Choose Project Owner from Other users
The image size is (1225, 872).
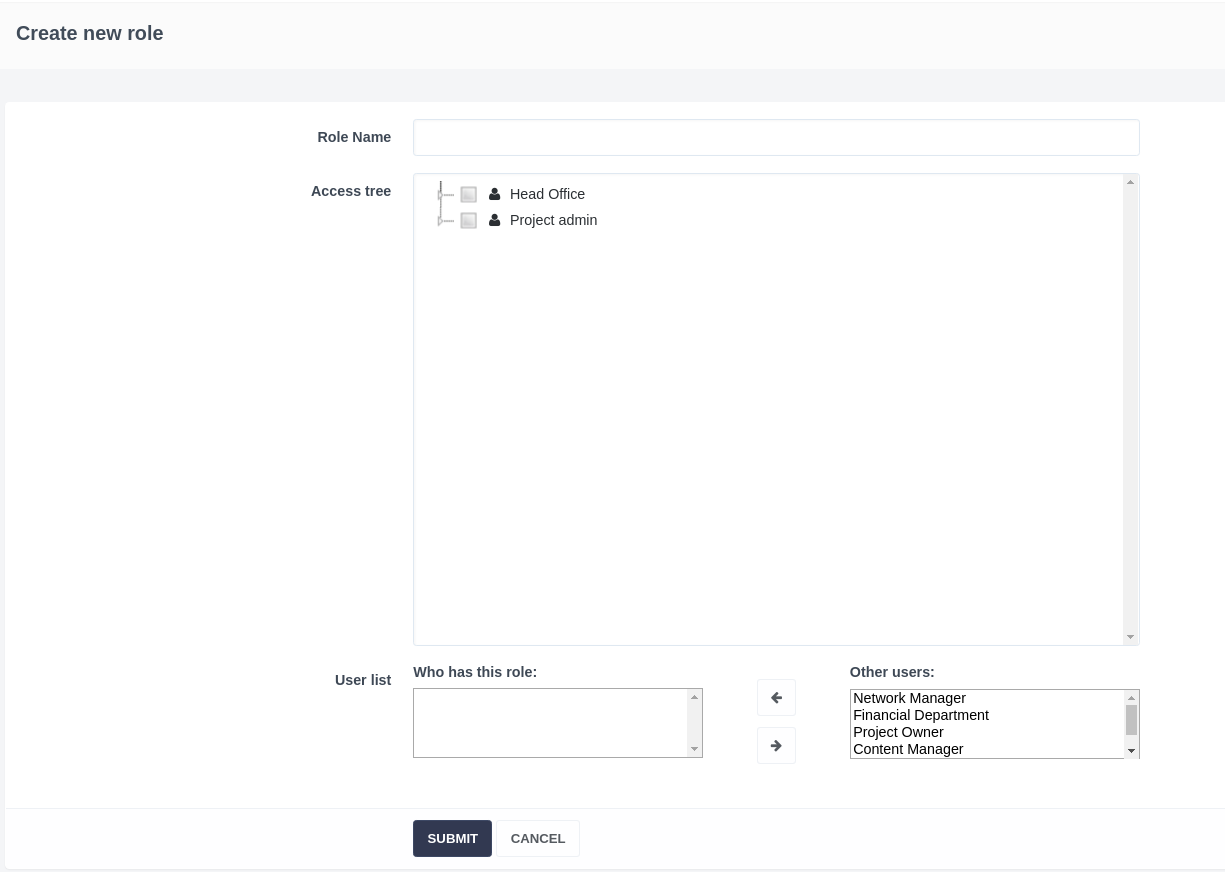point(898,732)
